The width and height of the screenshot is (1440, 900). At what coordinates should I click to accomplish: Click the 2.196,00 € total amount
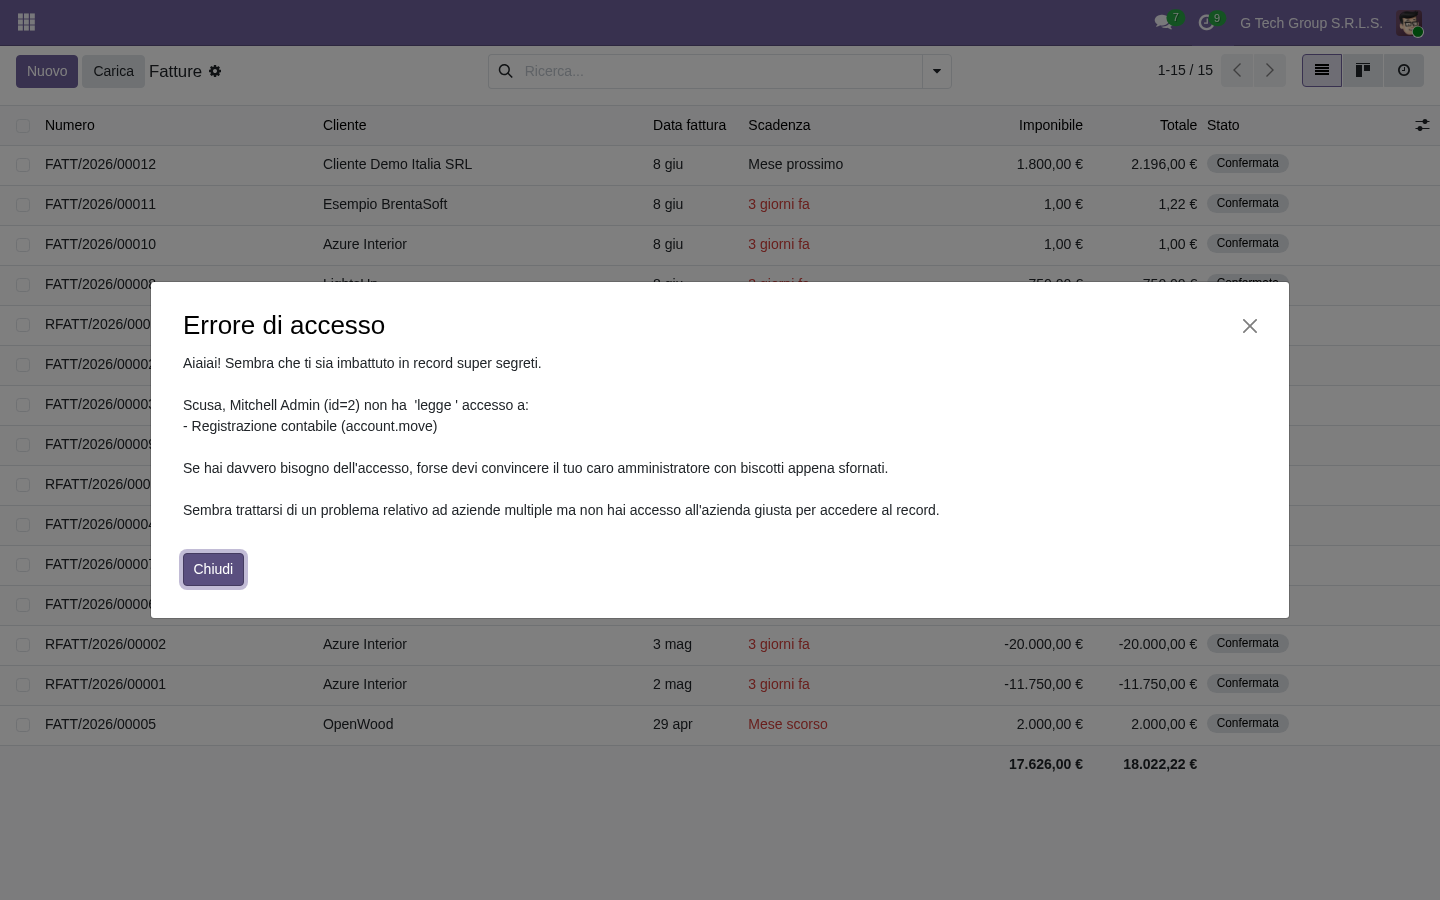1164,164
